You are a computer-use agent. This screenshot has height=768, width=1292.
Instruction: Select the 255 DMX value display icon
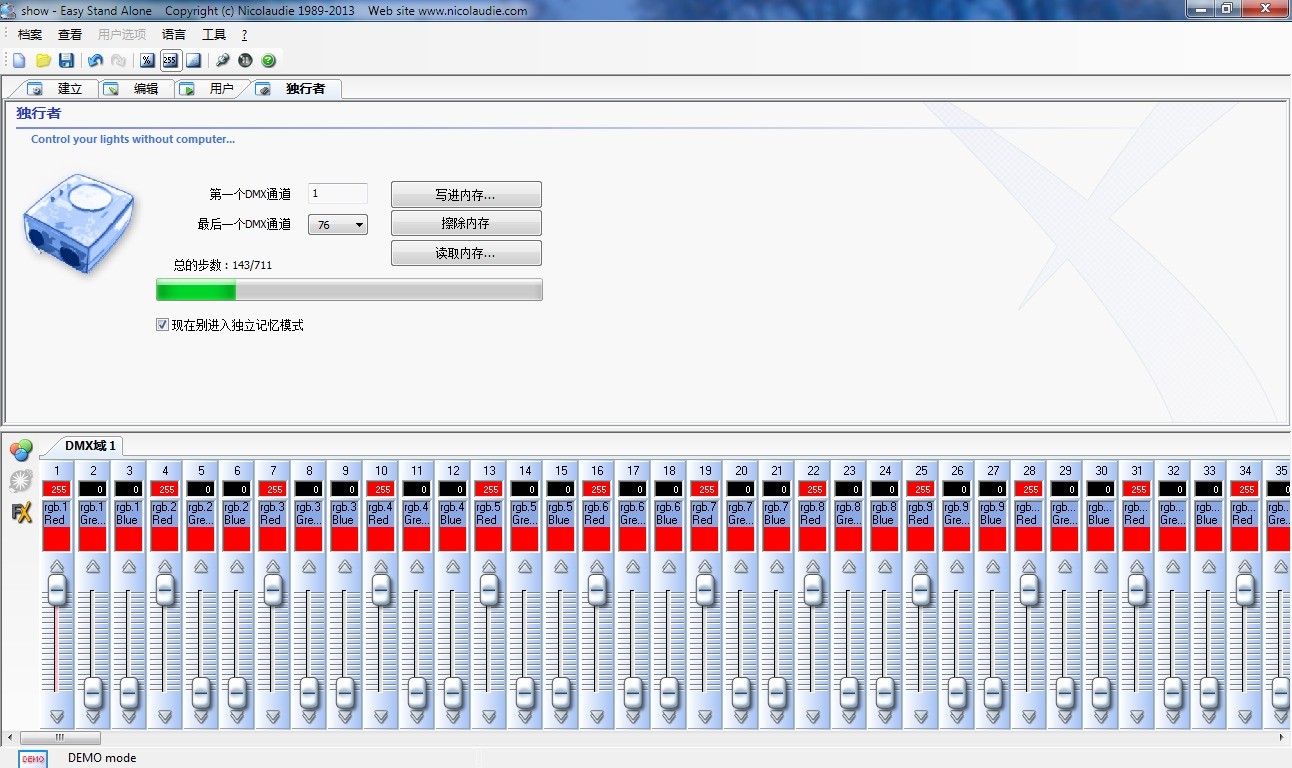coord(170,61)
